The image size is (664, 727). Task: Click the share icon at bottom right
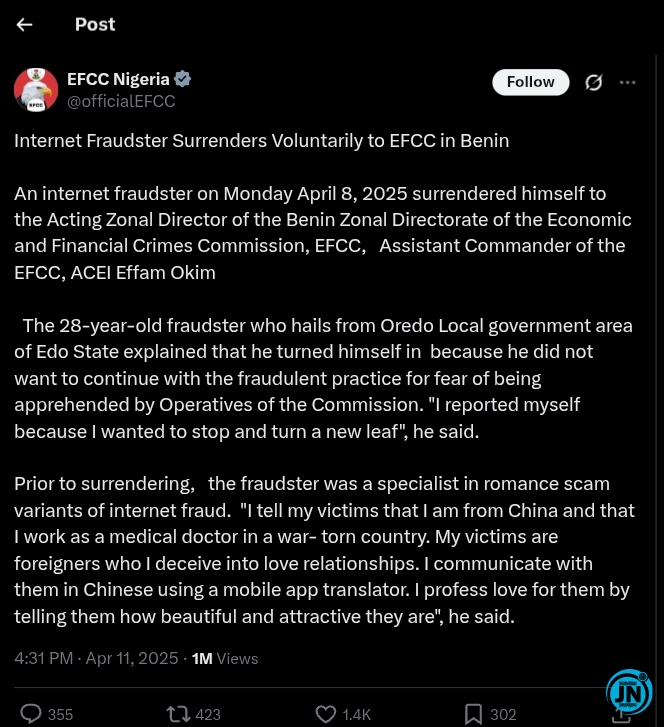tap(621, 716)
